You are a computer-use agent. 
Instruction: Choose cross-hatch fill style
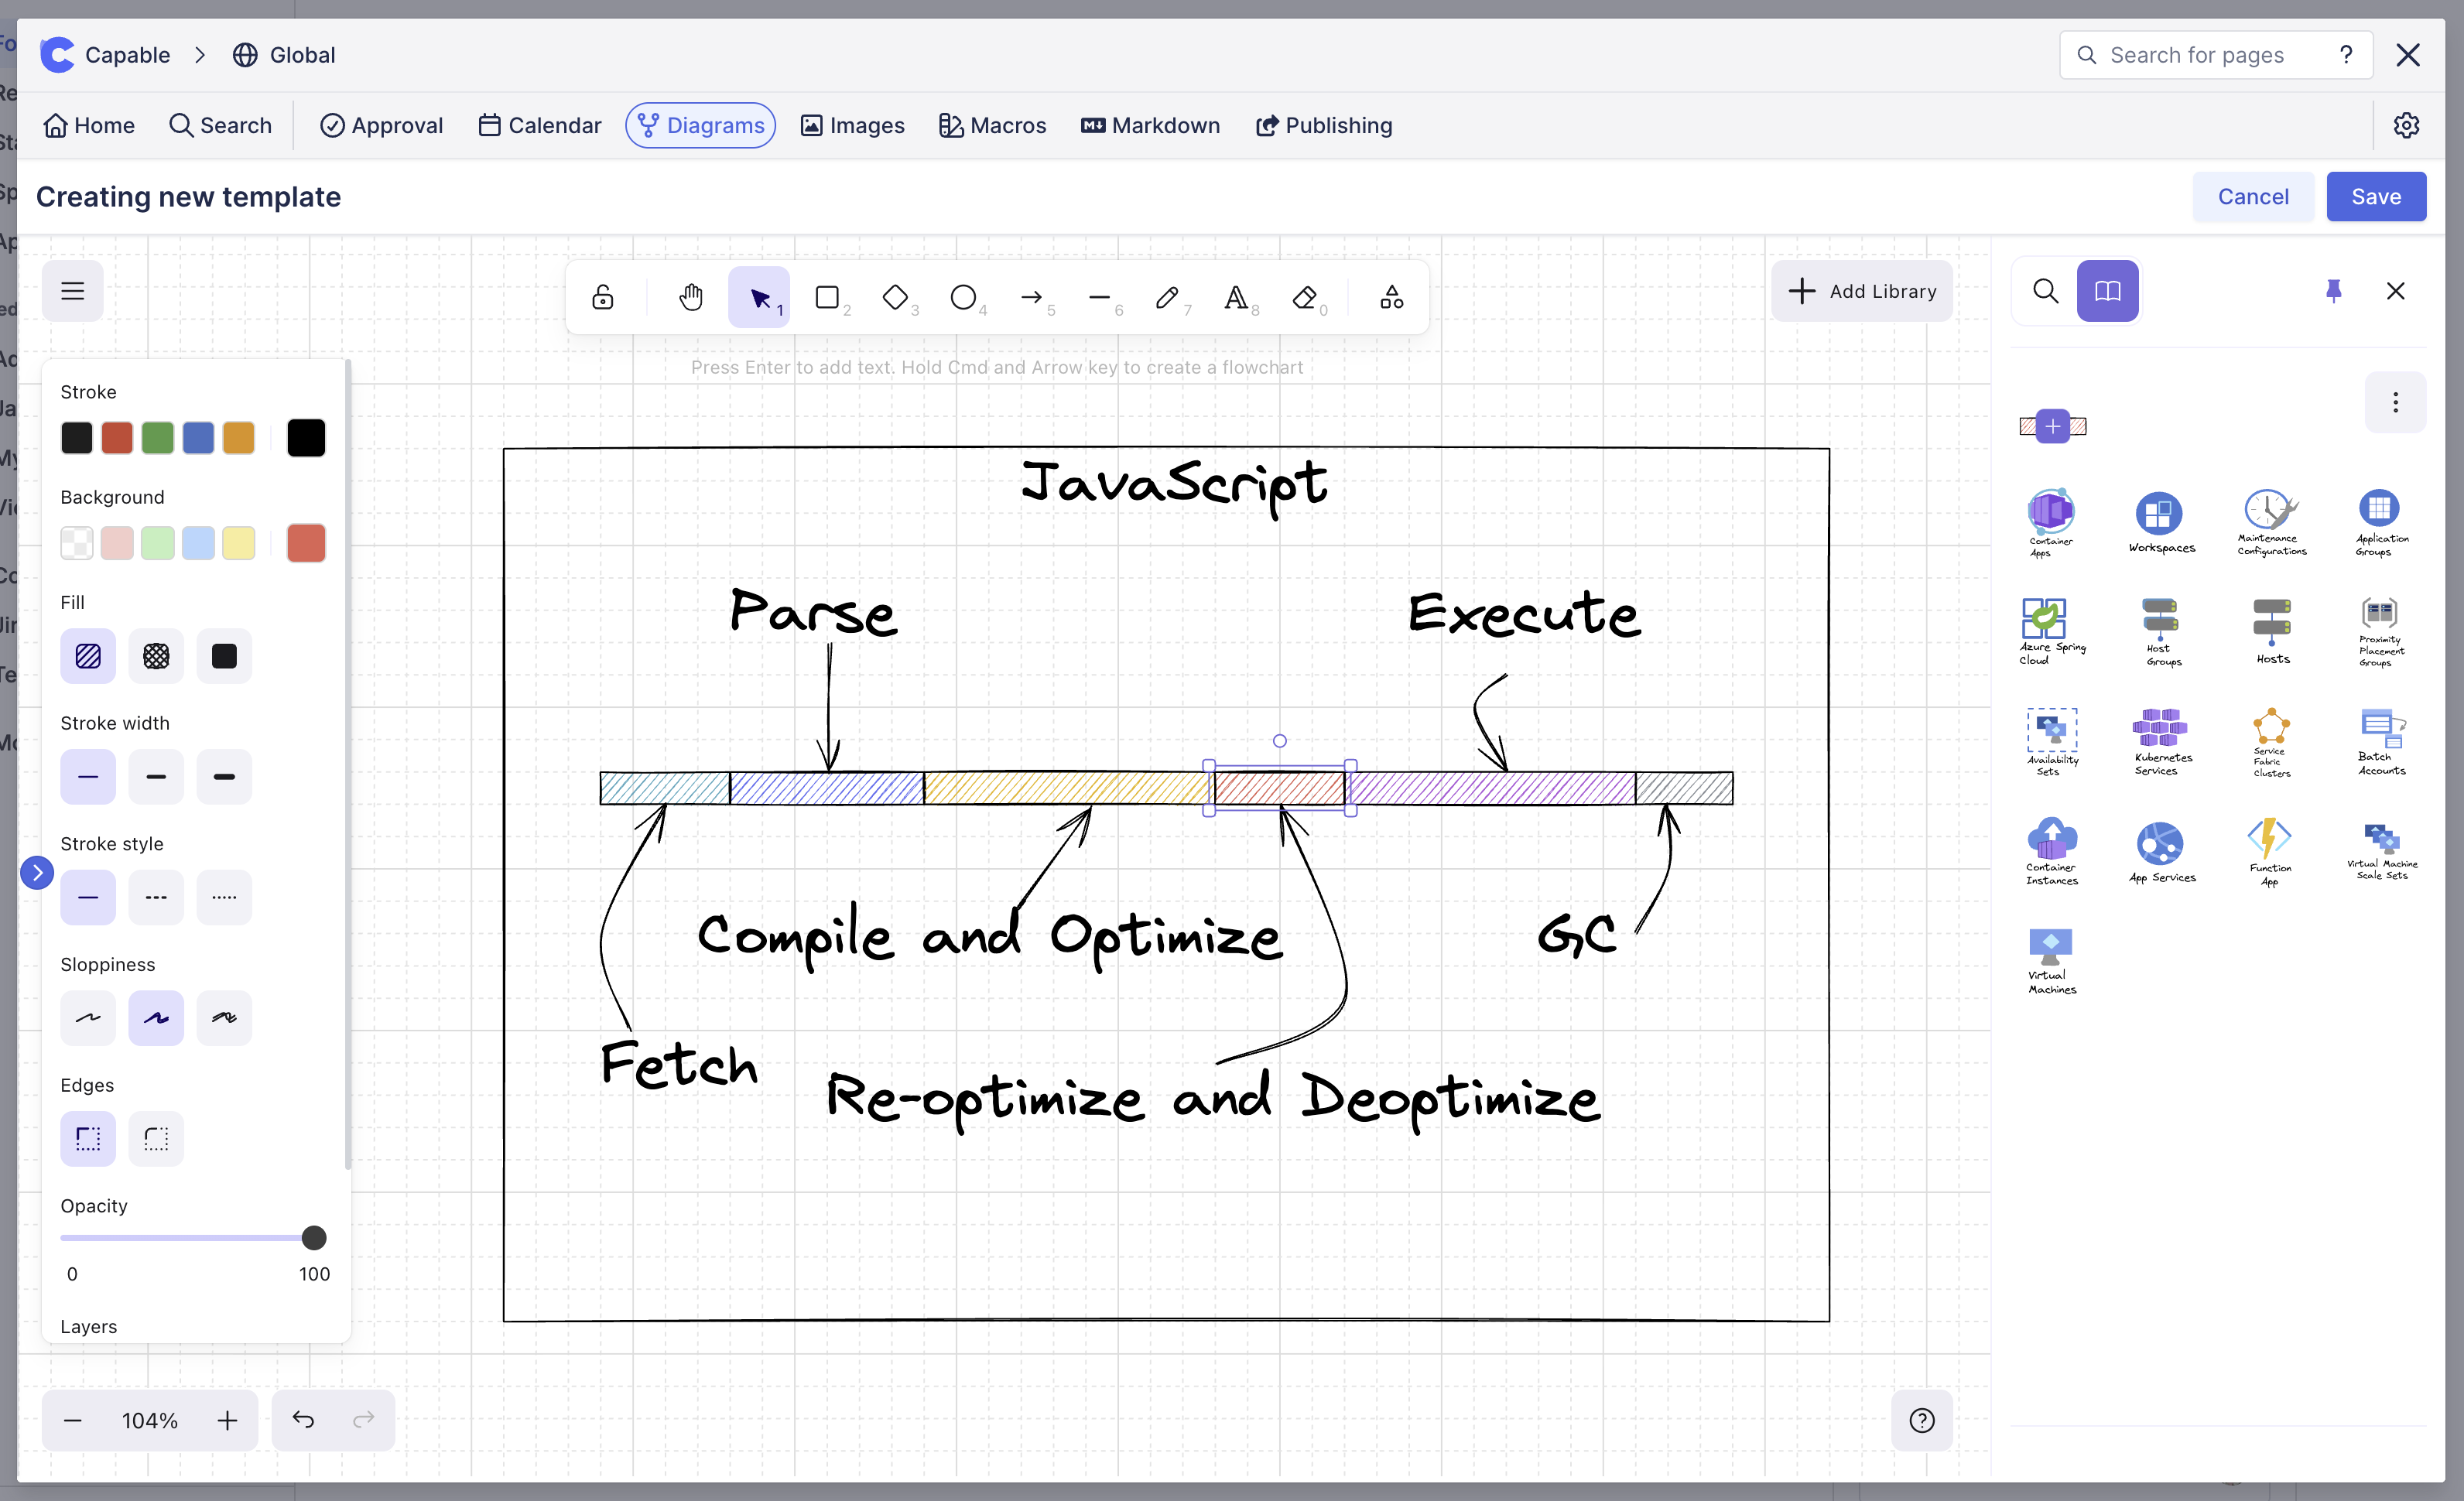156,656
